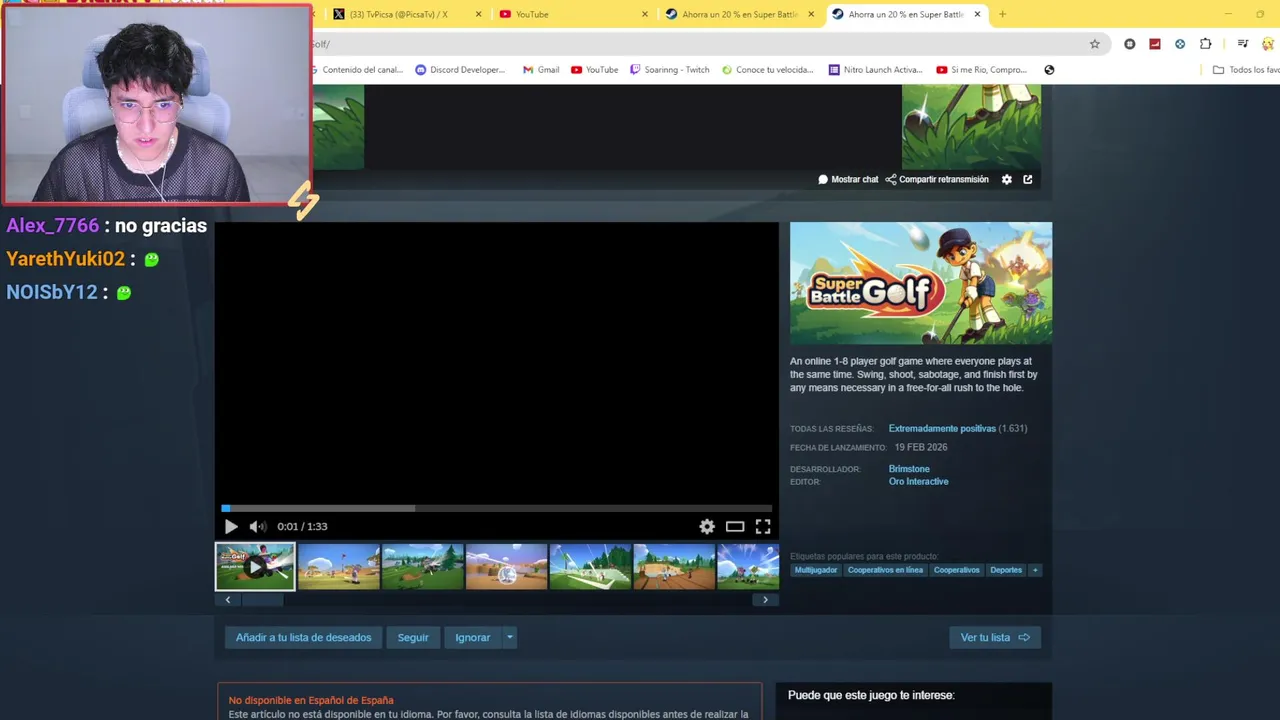Image resolution: width=1280 pixels, height=720 pixels.
Task: Open Extremadamente positivas reviews link
Action: (x=942, y=428)
